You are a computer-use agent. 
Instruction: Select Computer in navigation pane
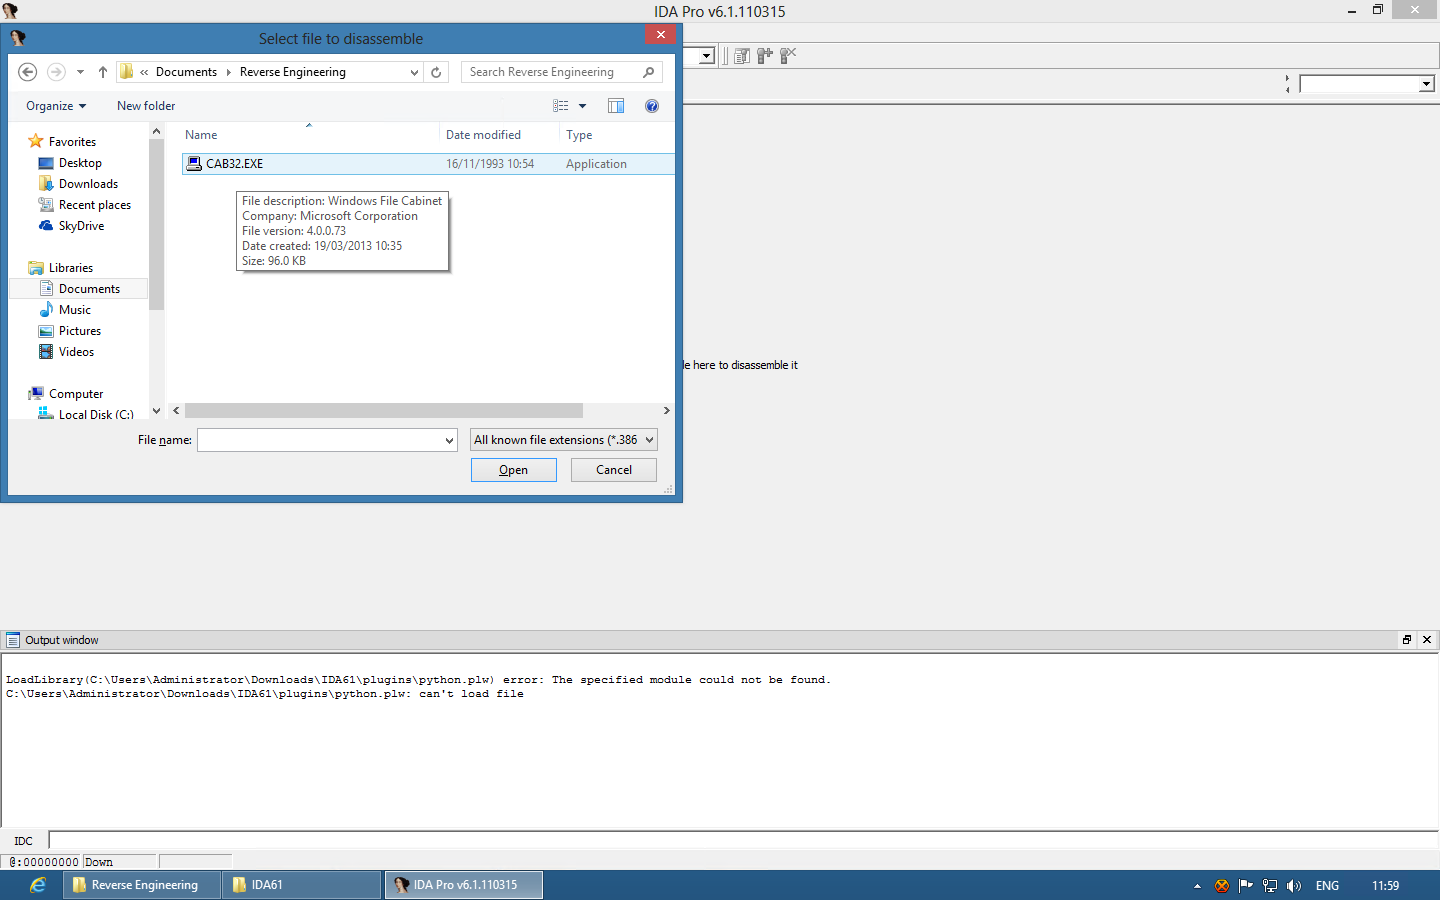(76, 394)
